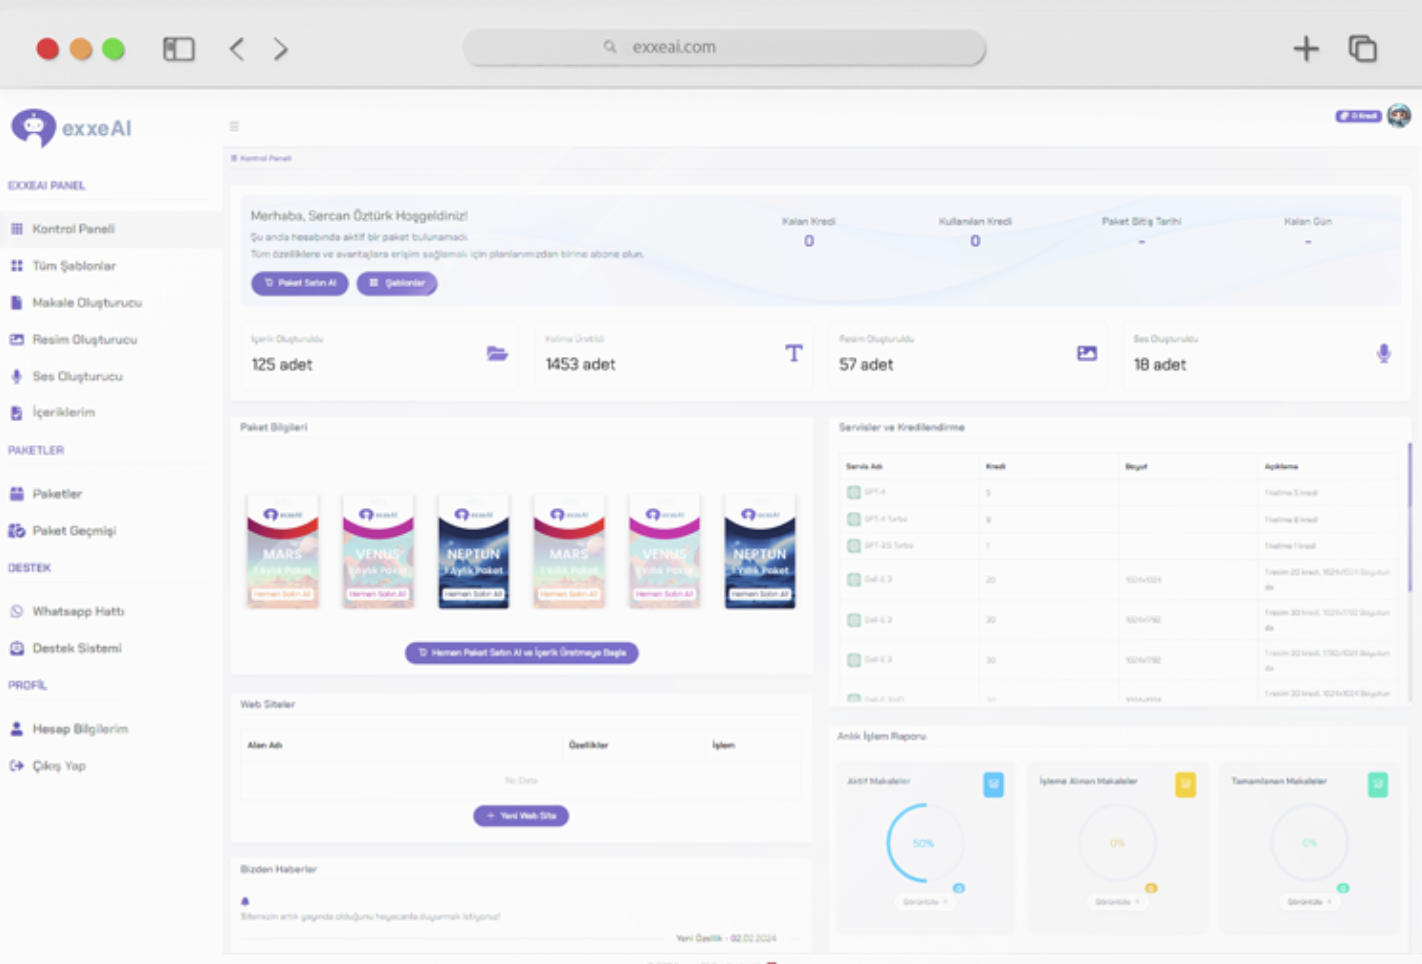
Task: Click the image icon in the 57 adet card
Action: (x=1087, y=353)
